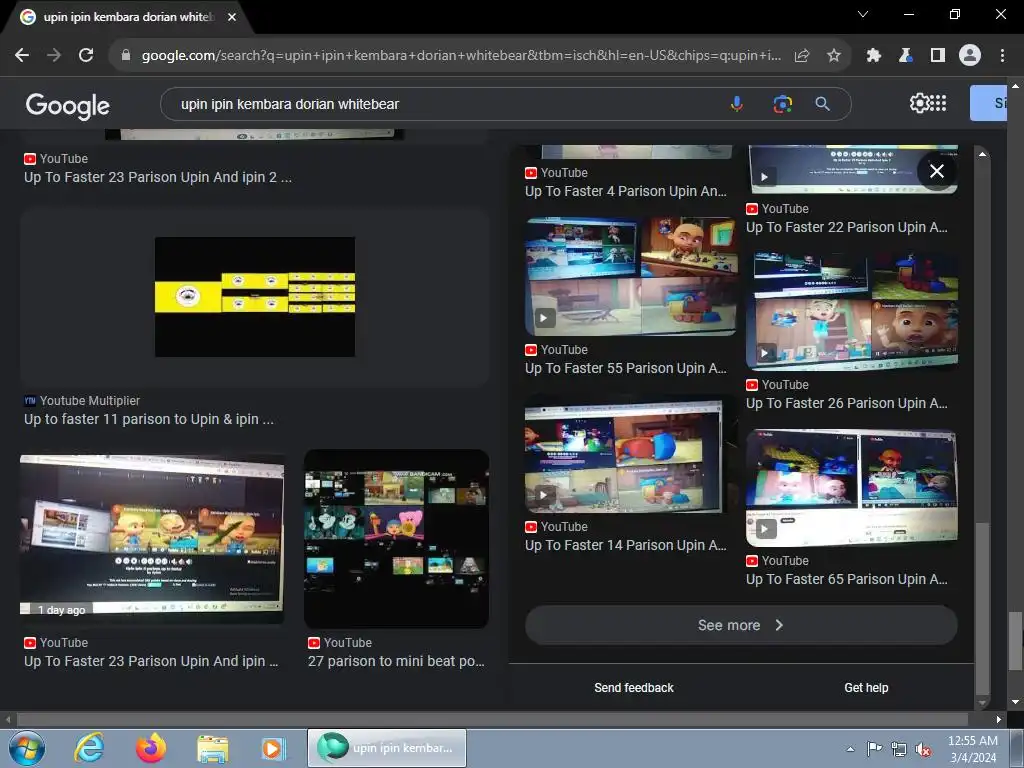Open Up To Faster 26 Parison thumbnail

[852, 312]
